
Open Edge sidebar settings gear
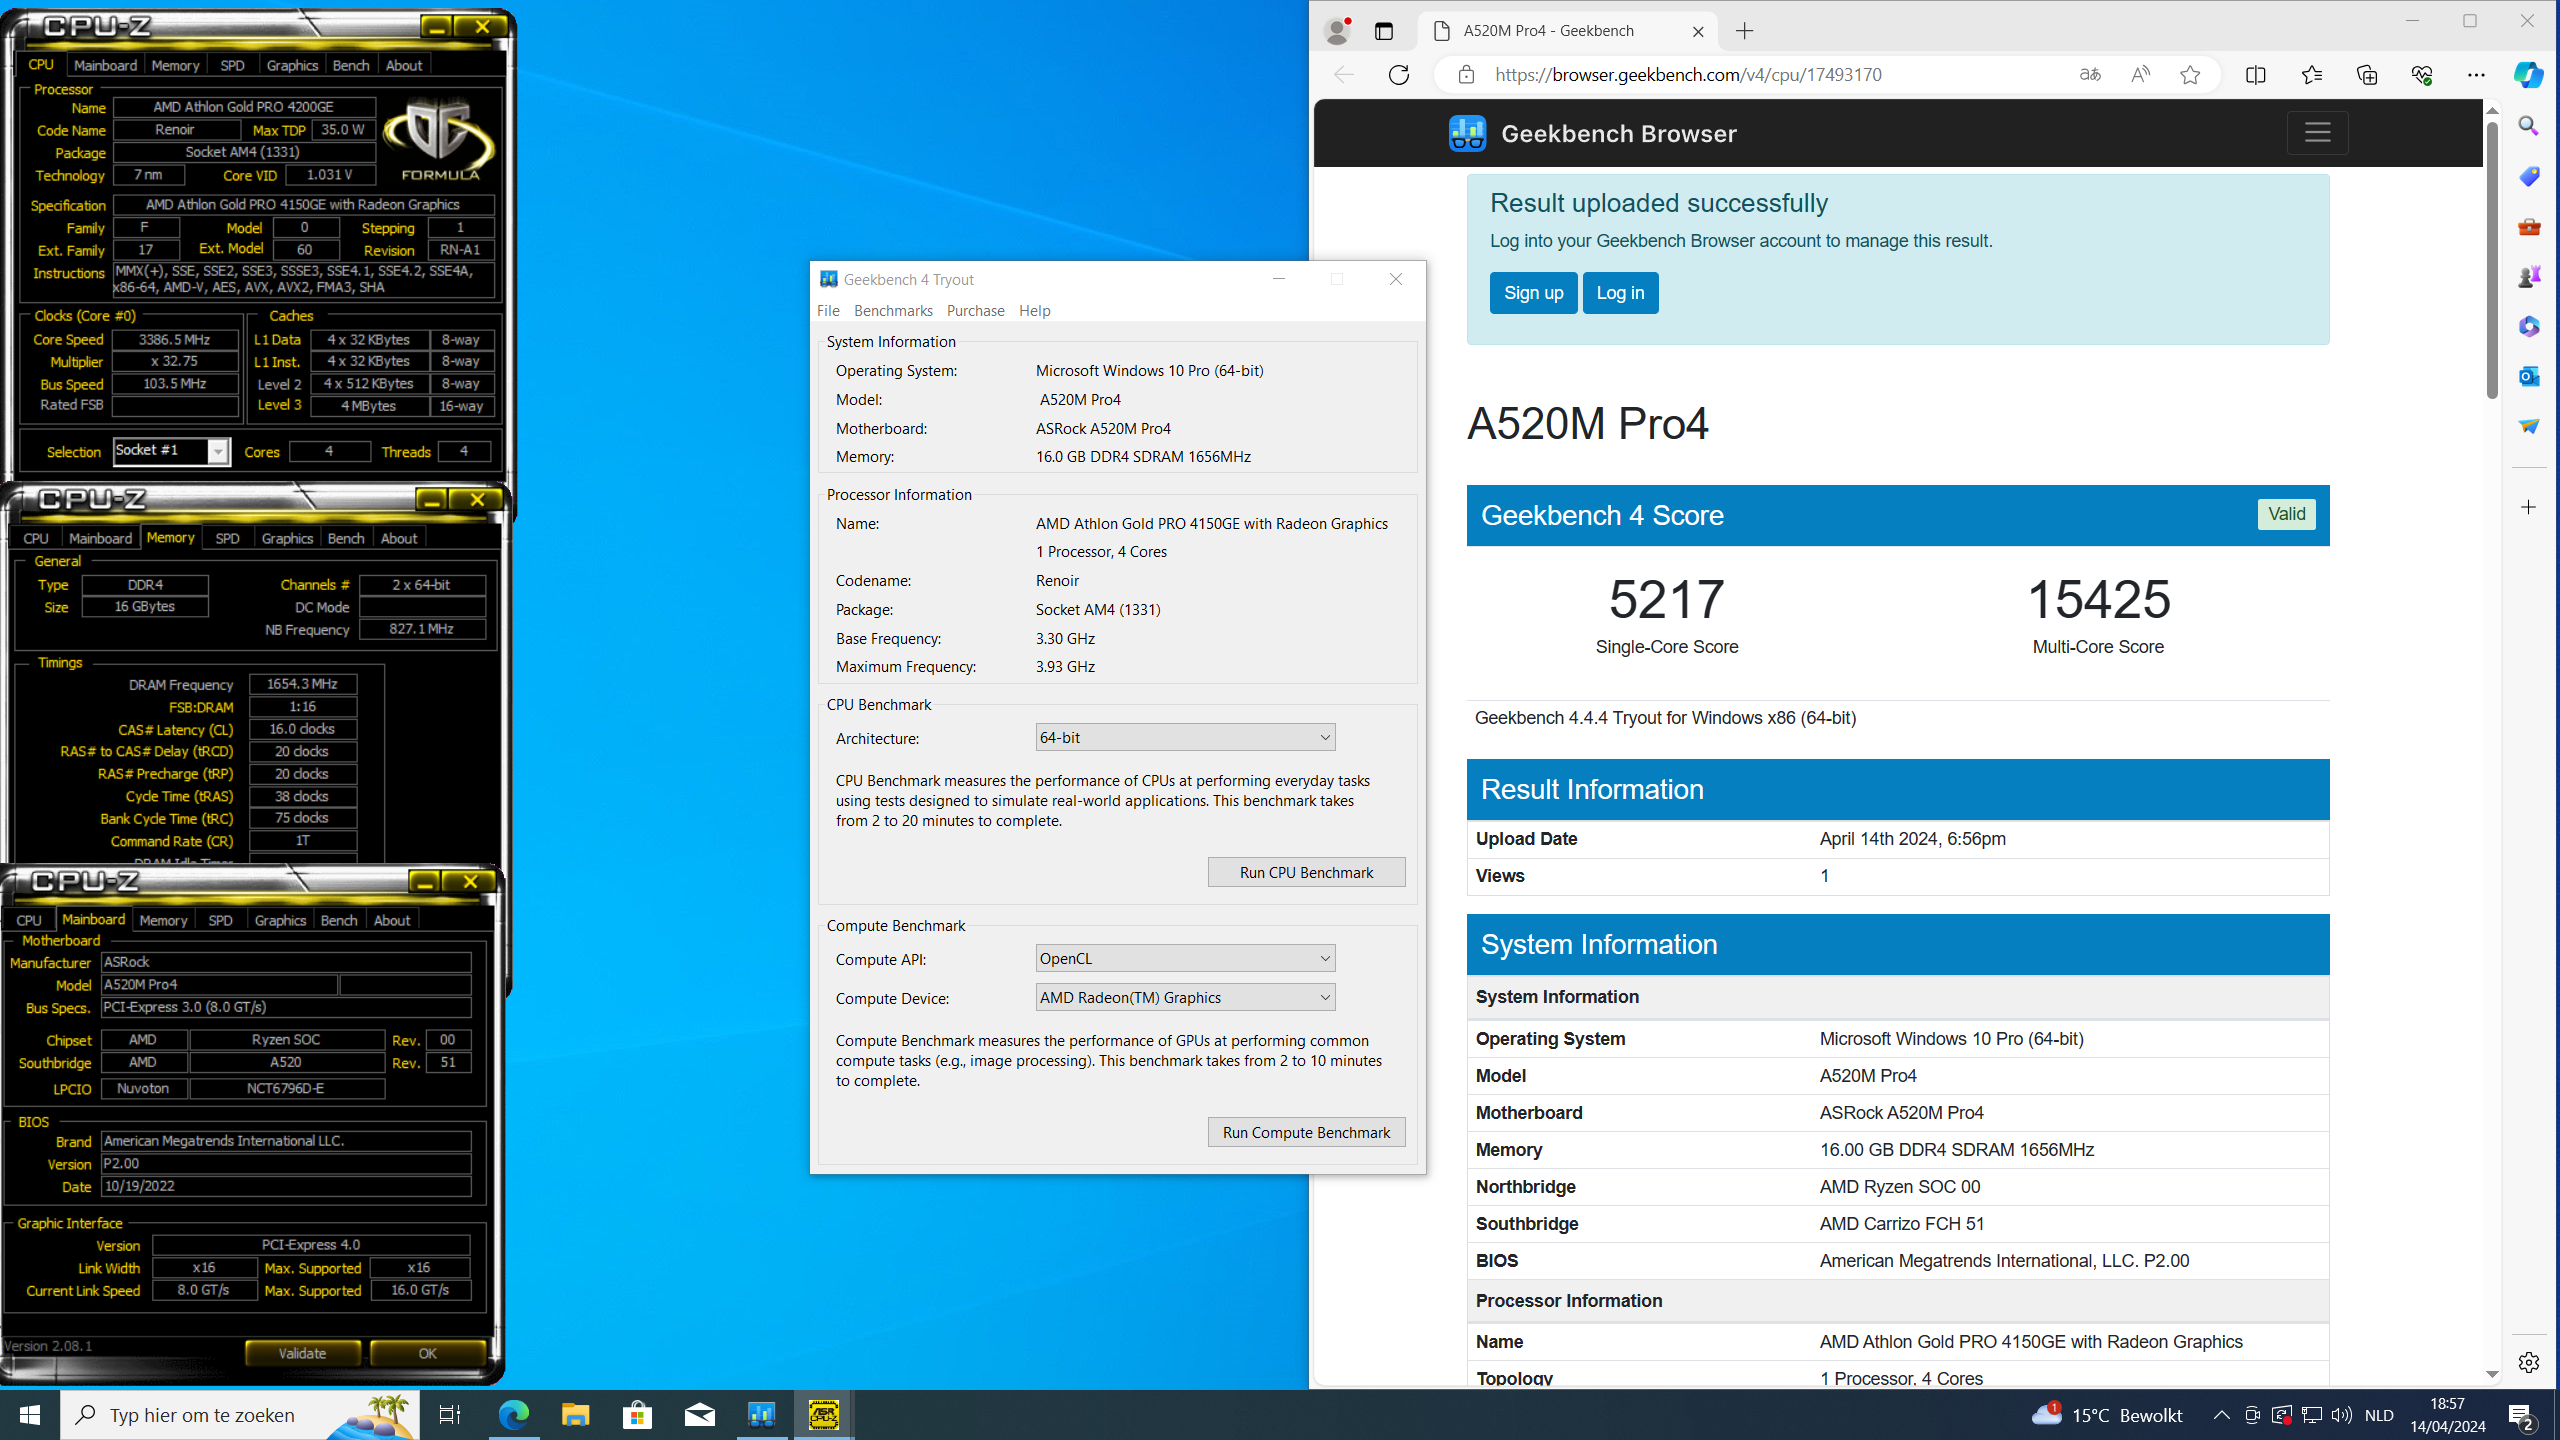click(2529, 1362)
